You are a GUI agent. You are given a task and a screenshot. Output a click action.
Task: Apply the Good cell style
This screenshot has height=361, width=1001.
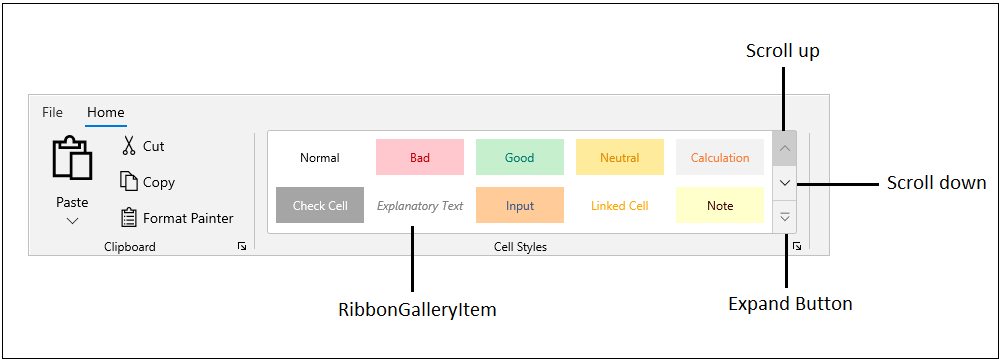[x=520, y=157]
